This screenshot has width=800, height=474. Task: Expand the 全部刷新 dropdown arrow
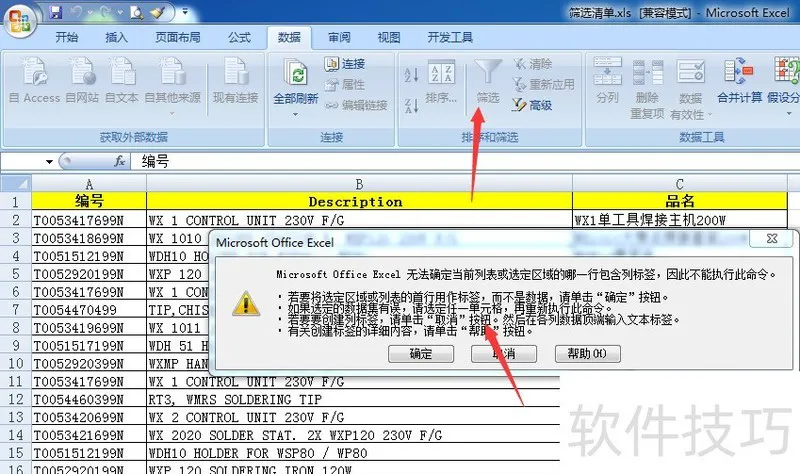coord(295,114)
